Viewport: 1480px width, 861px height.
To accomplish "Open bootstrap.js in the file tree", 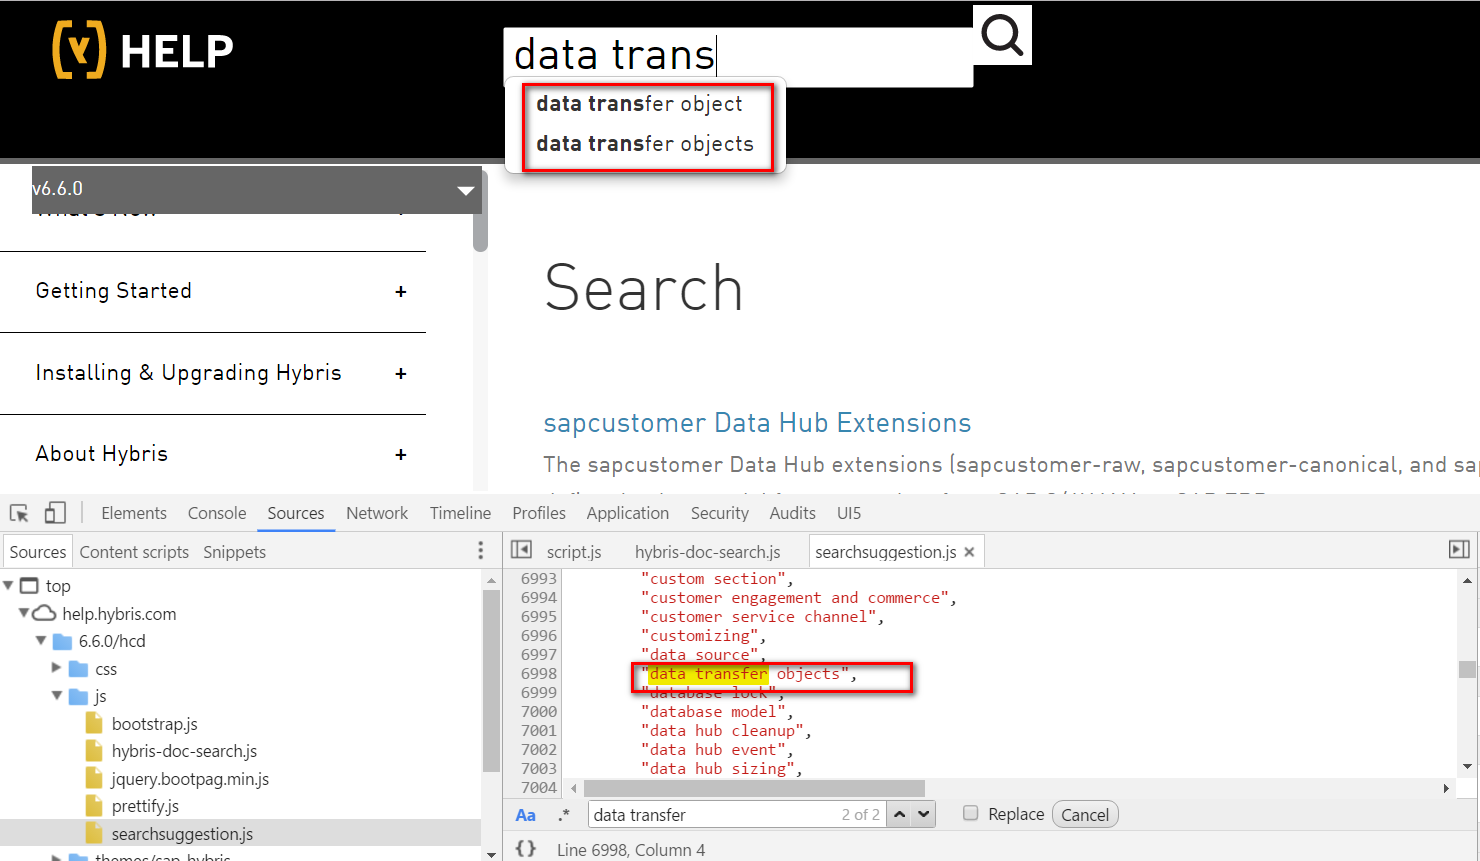I will [155, 724].
